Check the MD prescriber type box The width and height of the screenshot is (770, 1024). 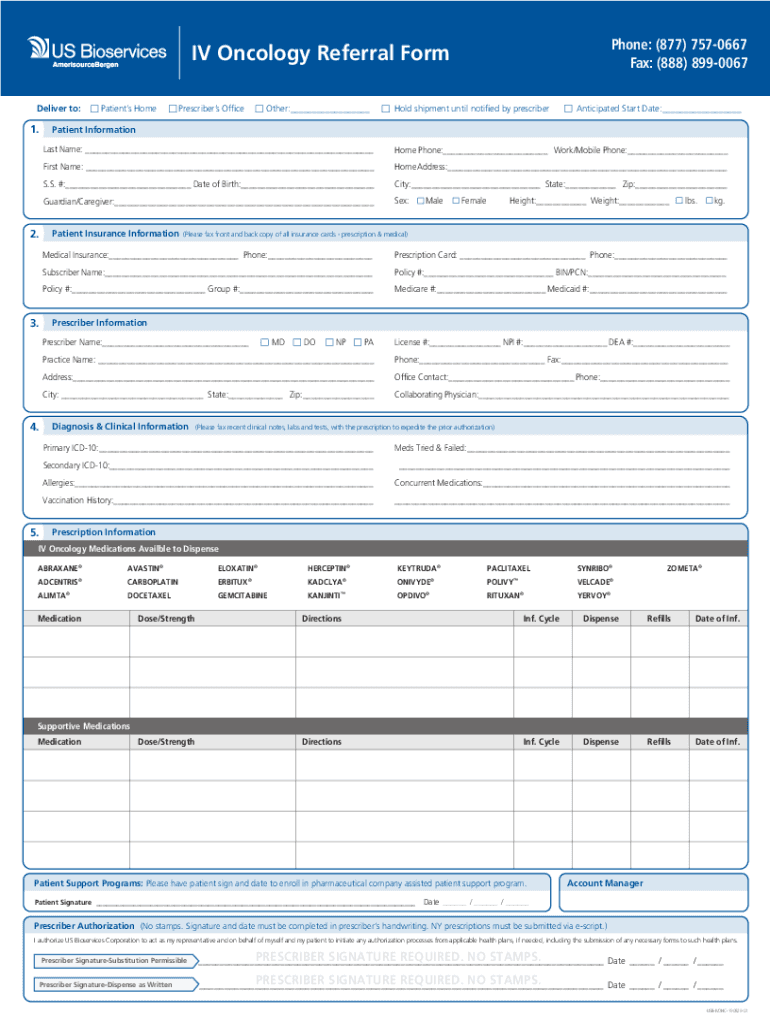(265, 342)
